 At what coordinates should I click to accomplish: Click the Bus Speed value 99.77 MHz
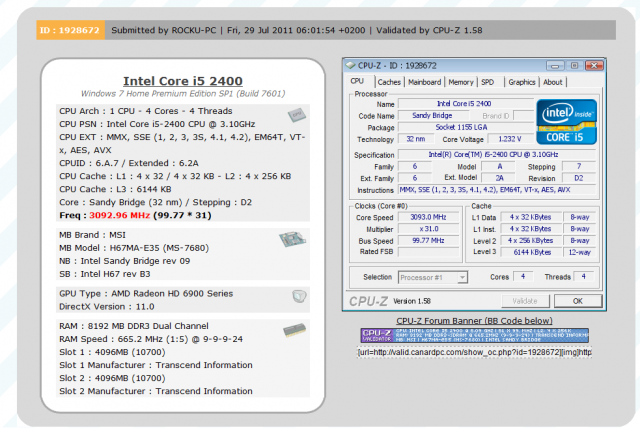[x=429, y=241]
